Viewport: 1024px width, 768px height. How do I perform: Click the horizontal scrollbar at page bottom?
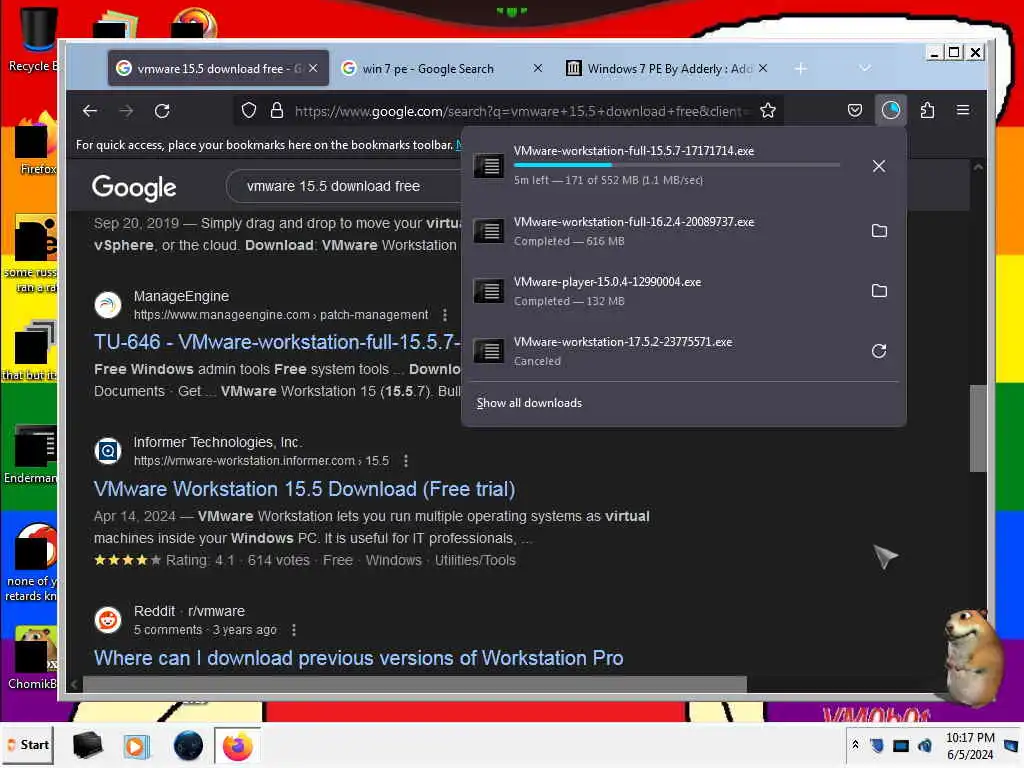414,684
